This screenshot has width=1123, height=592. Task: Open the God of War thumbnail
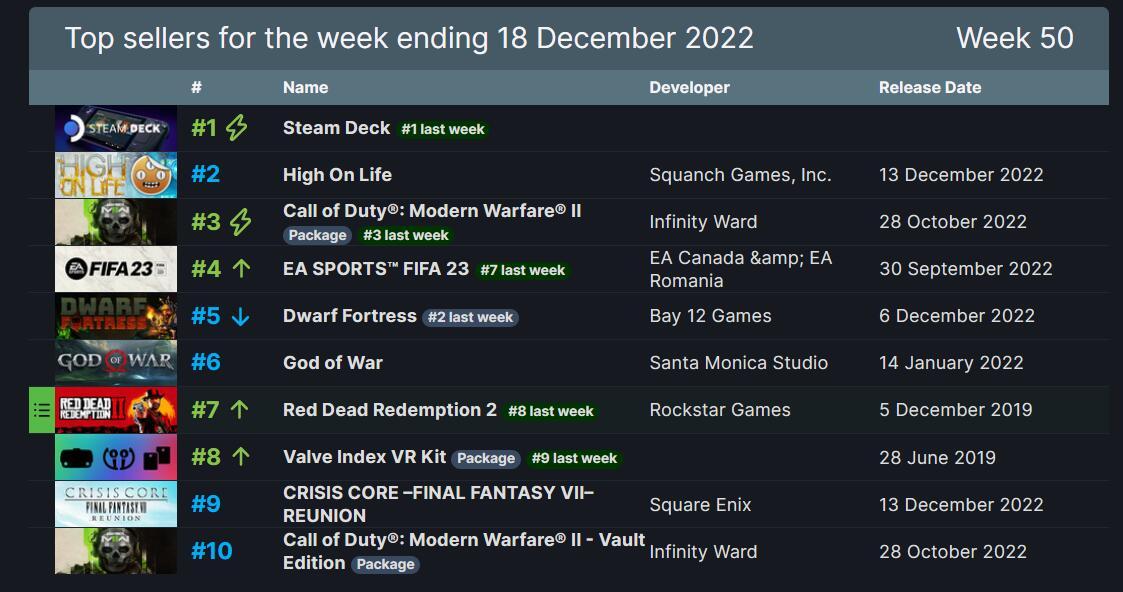[116, 363]
